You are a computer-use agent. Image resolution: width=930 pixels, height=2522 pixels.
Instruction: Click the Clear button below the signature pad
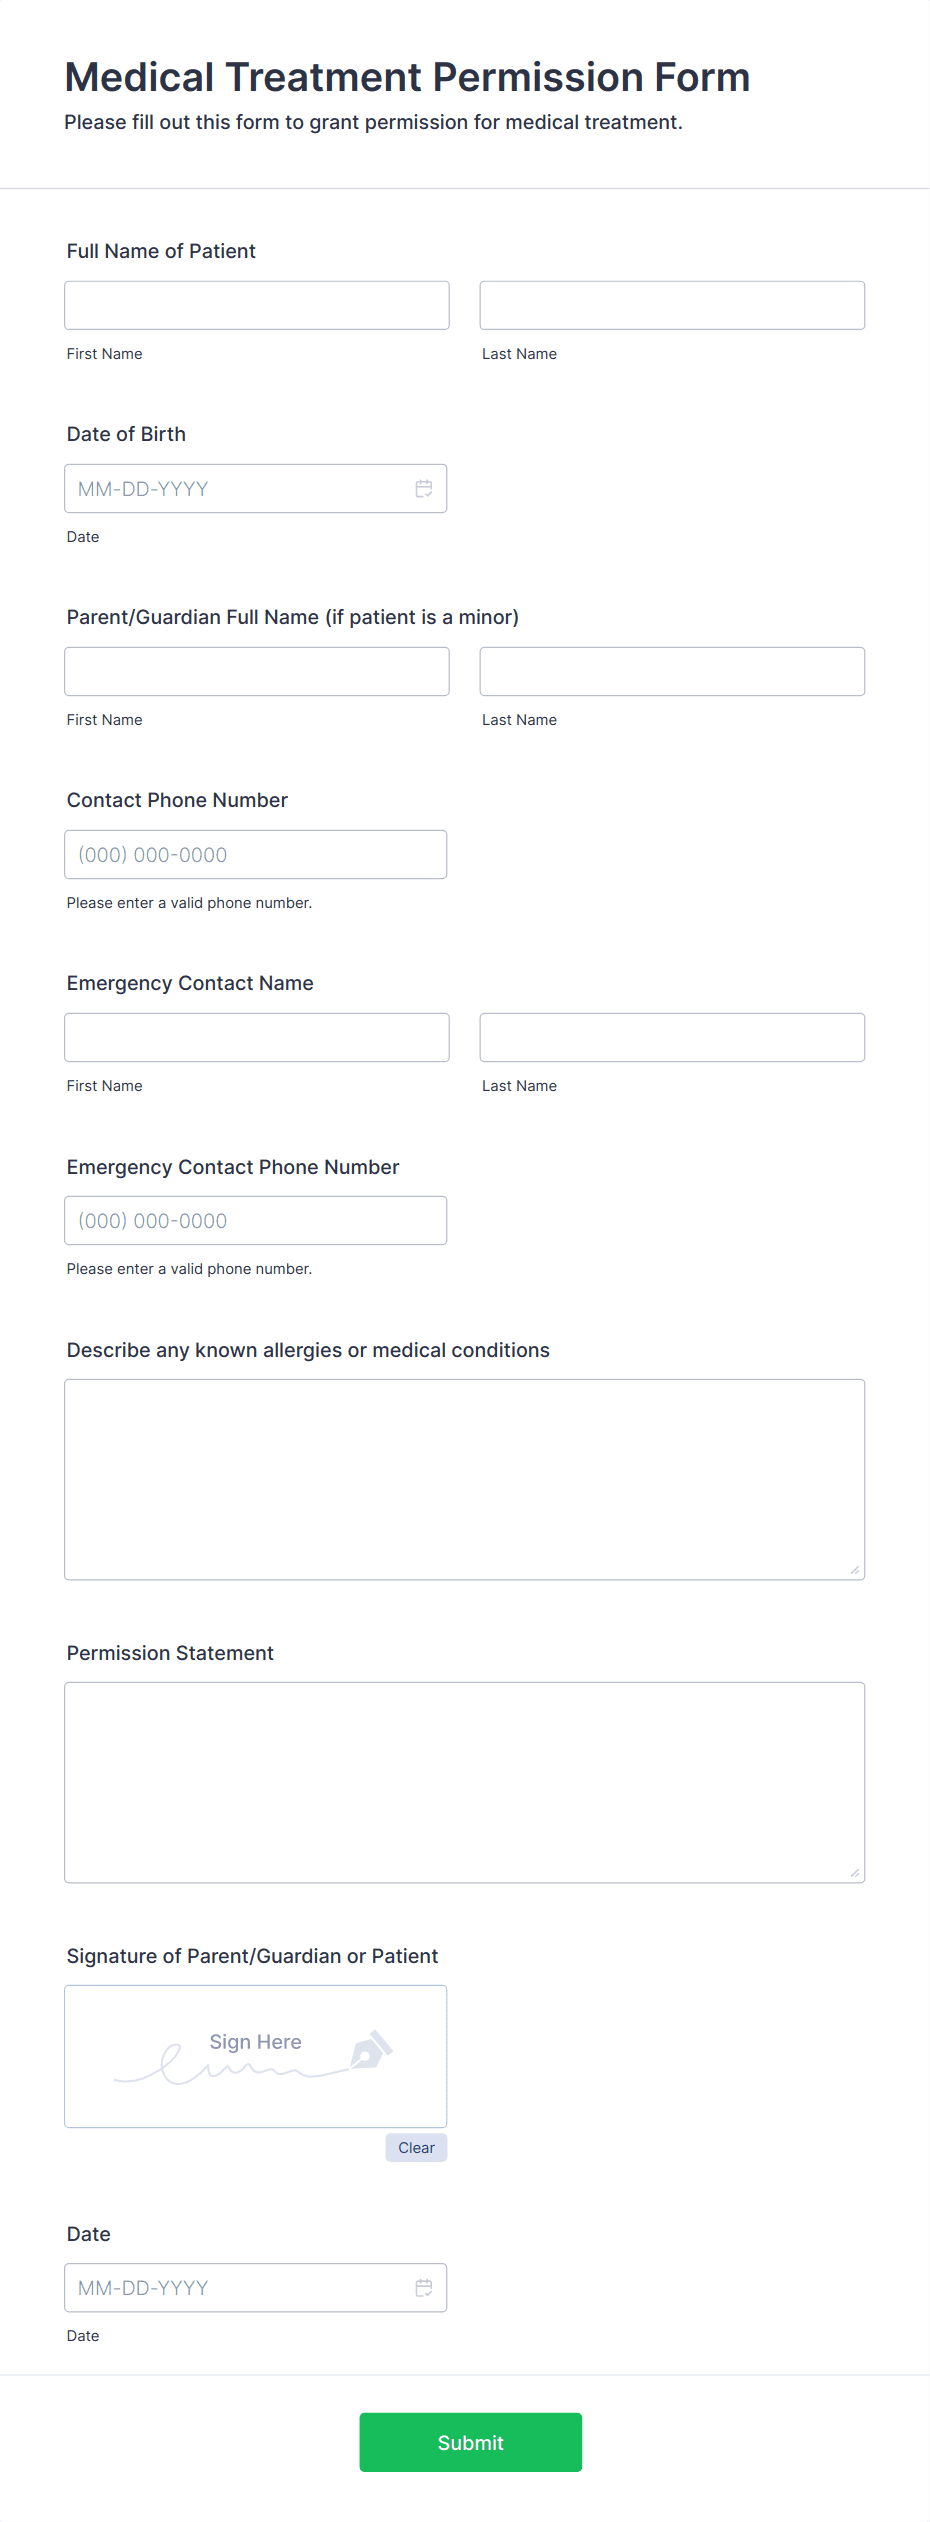click(x=416, y=2147)
